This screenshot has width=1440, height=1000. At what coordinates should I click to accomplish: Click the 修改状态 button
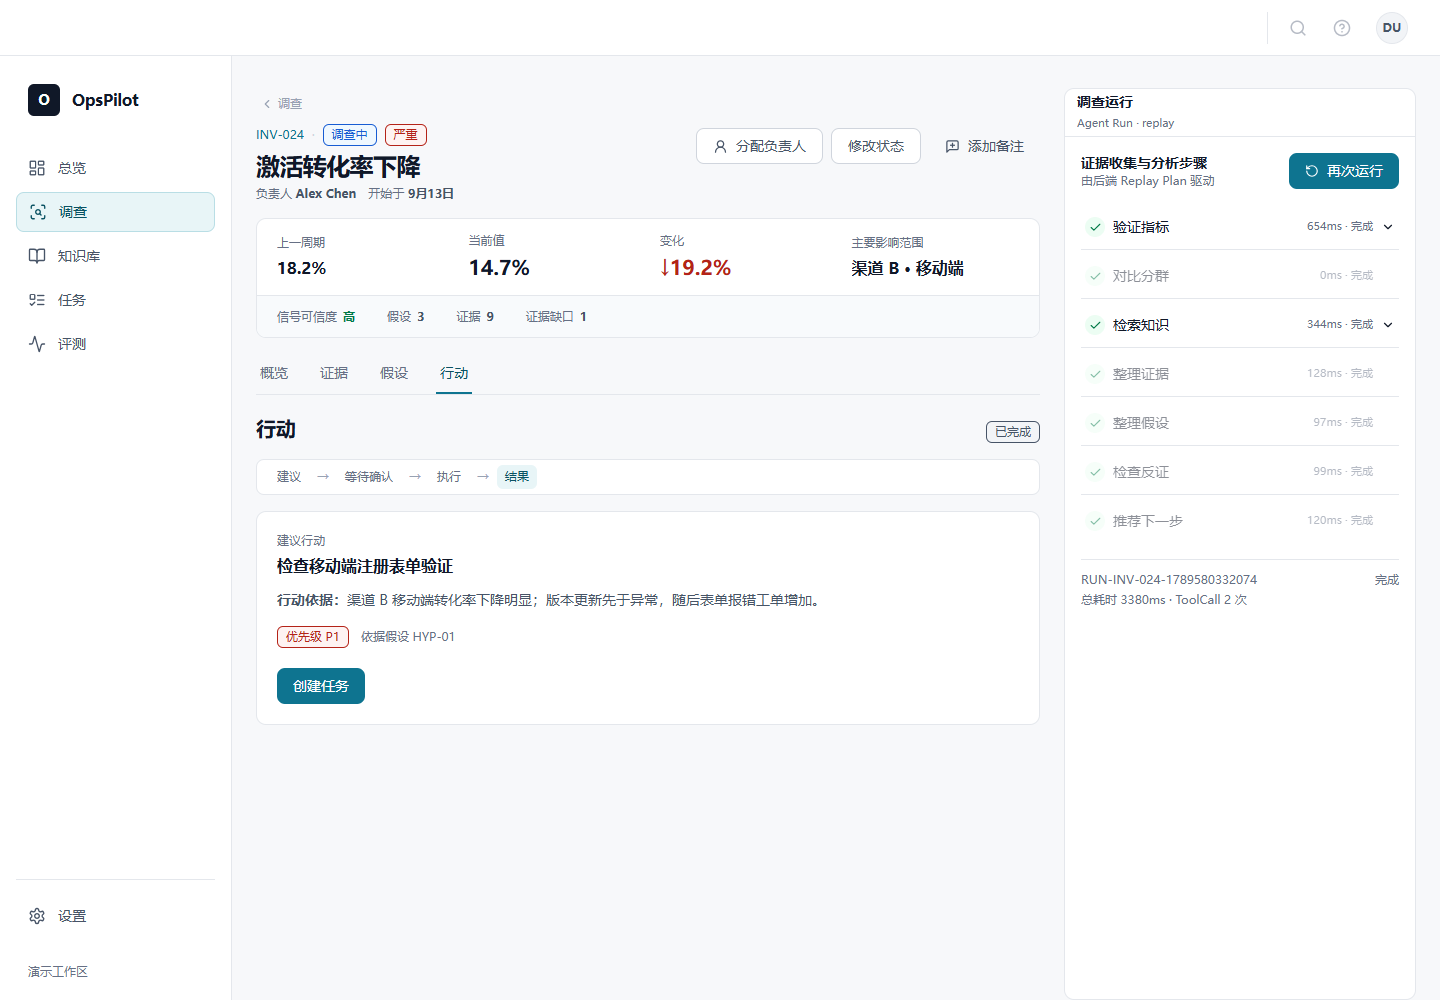tap(876, 146)
